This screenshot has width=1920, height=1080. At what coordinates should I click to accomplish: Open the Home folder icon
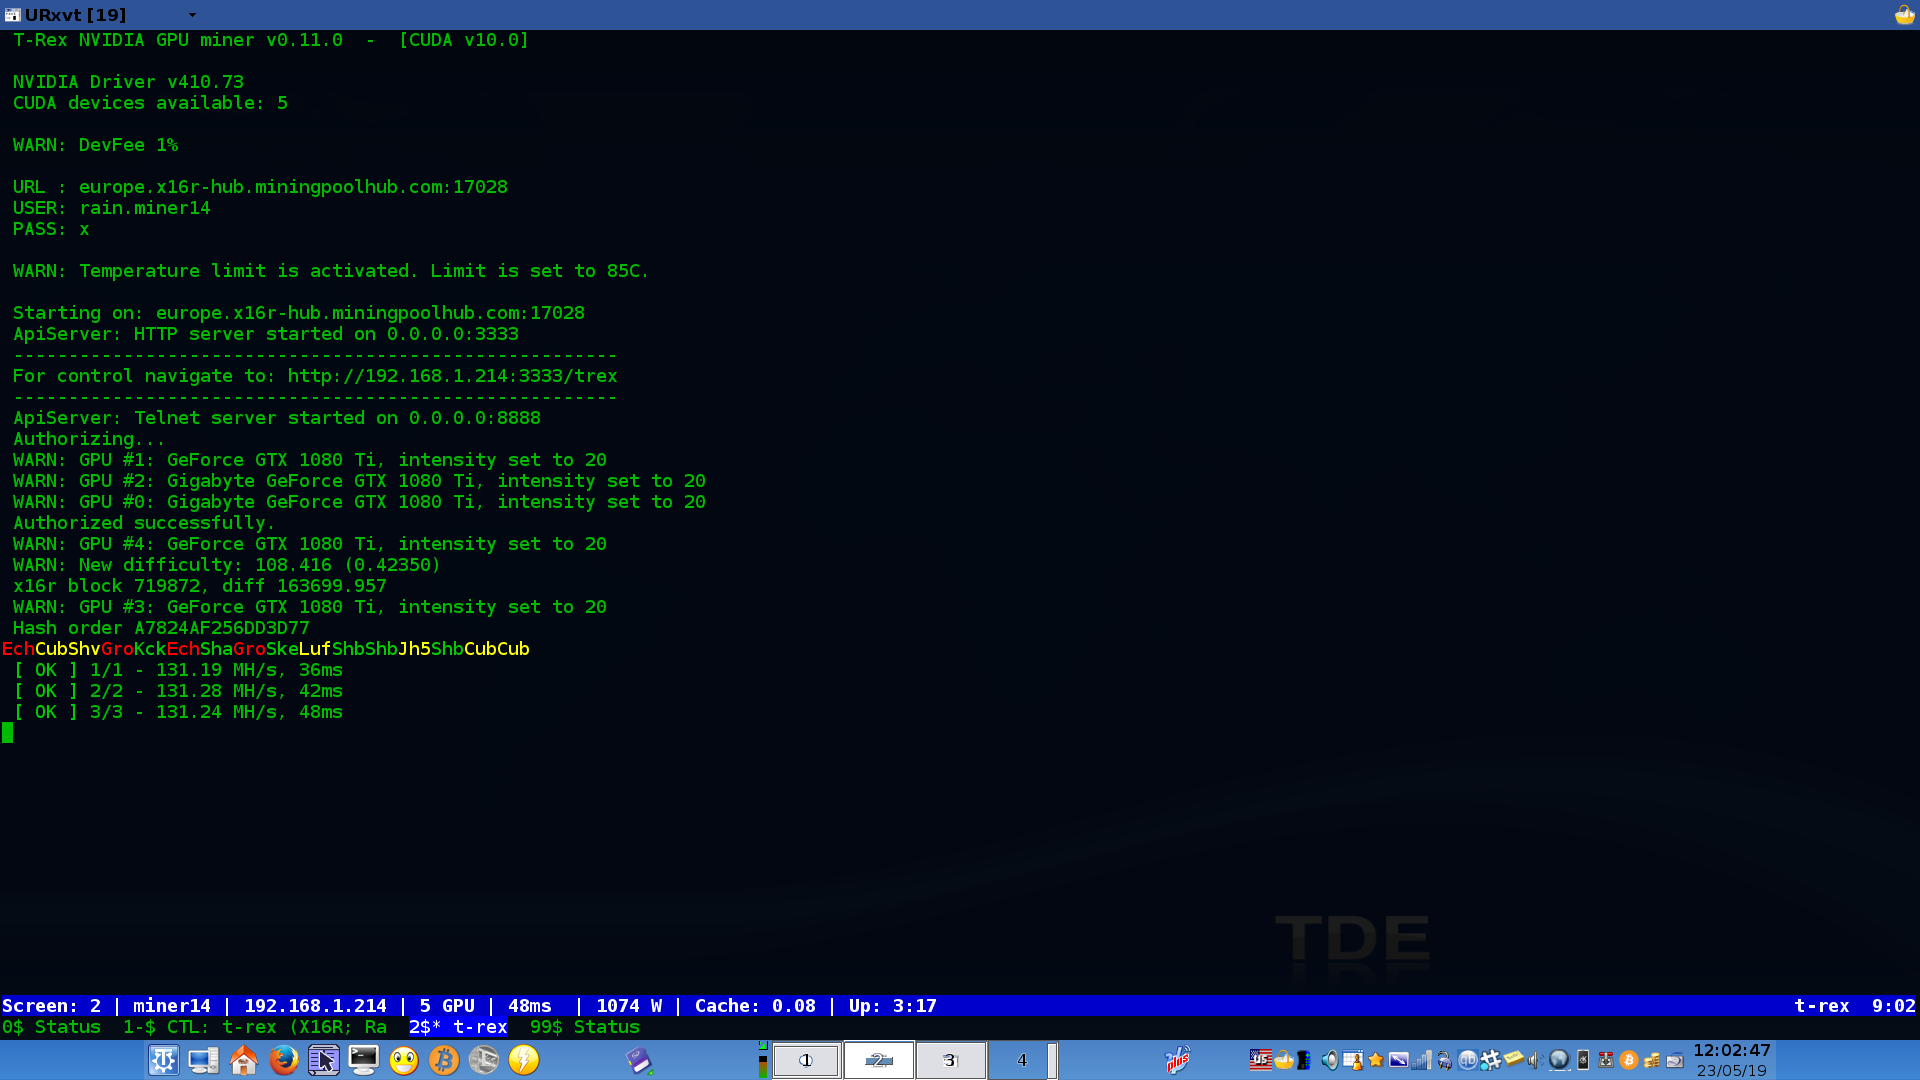(x=243, y=1060)
